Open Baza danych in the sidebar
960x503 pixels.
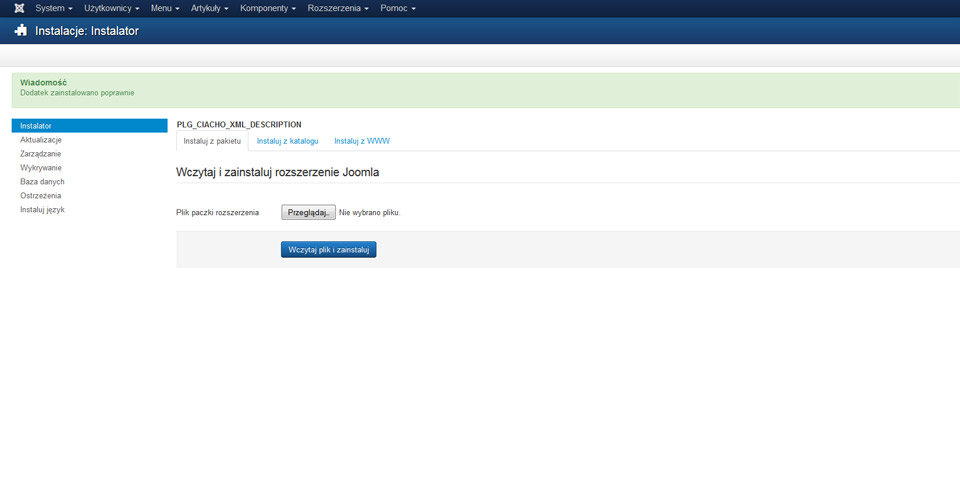42,182
